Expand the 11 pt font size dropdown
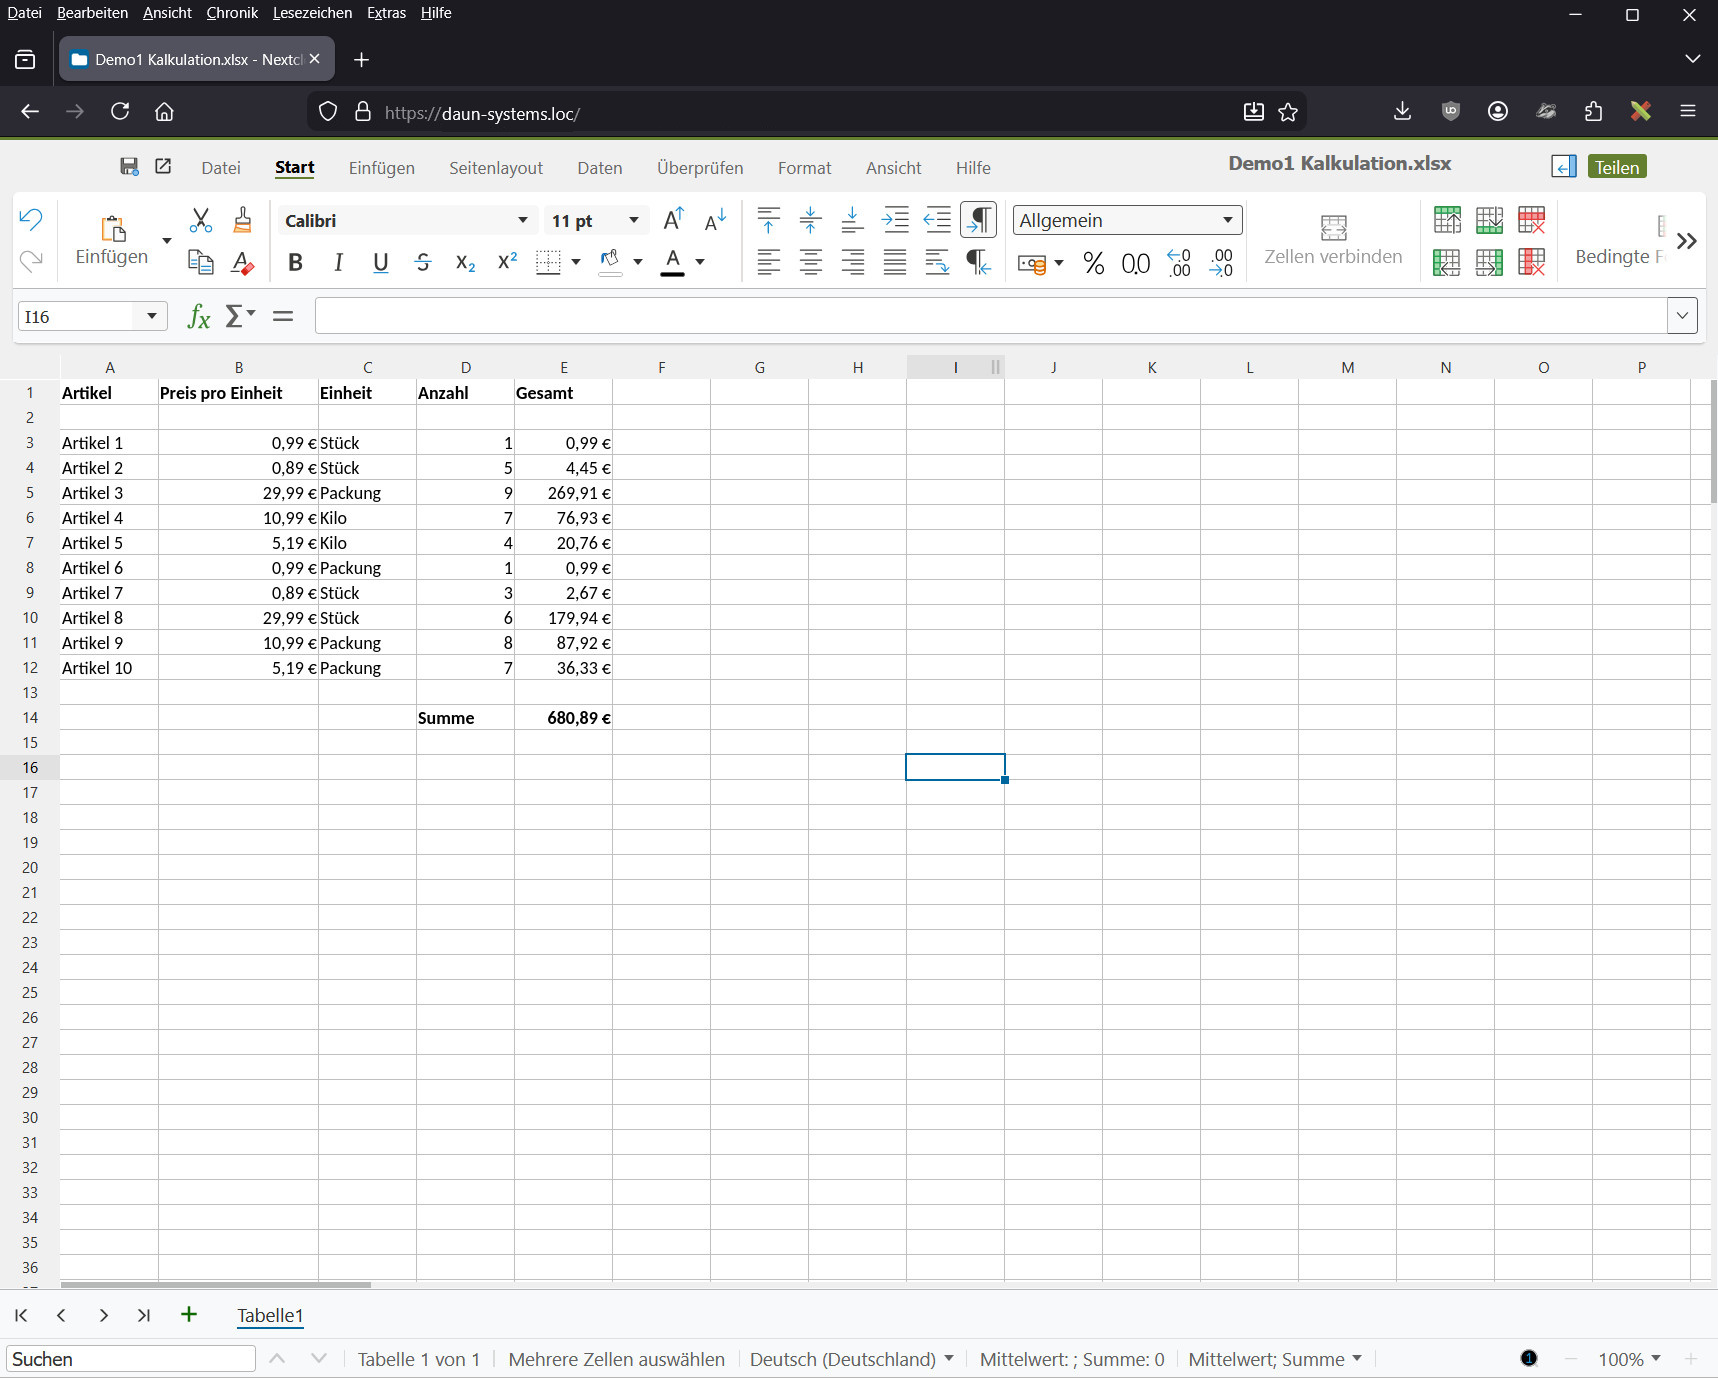Viewport: 1718px width, 1378px height. [x=633, y=220]
